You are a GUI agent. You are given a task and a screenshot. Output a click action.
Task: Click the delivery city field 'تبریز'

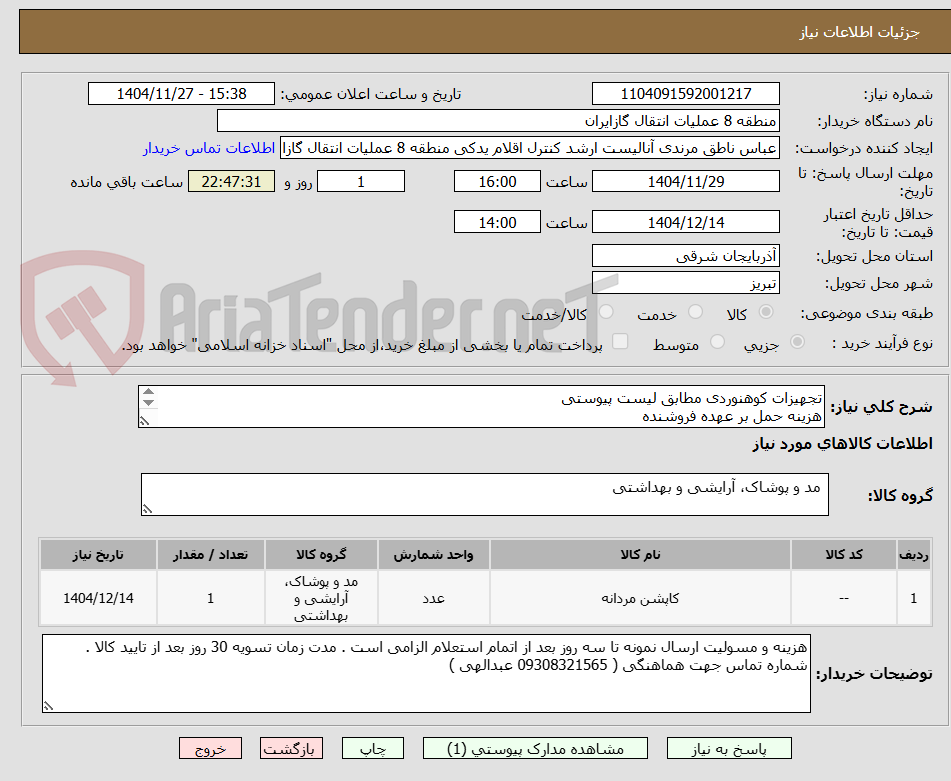point(685,283)
